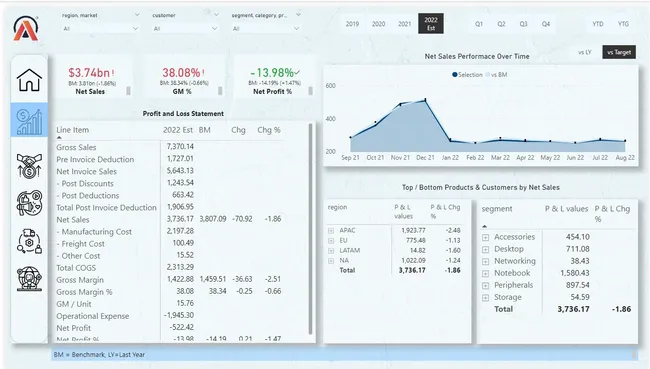Open the Sales handshake icon

29,166
